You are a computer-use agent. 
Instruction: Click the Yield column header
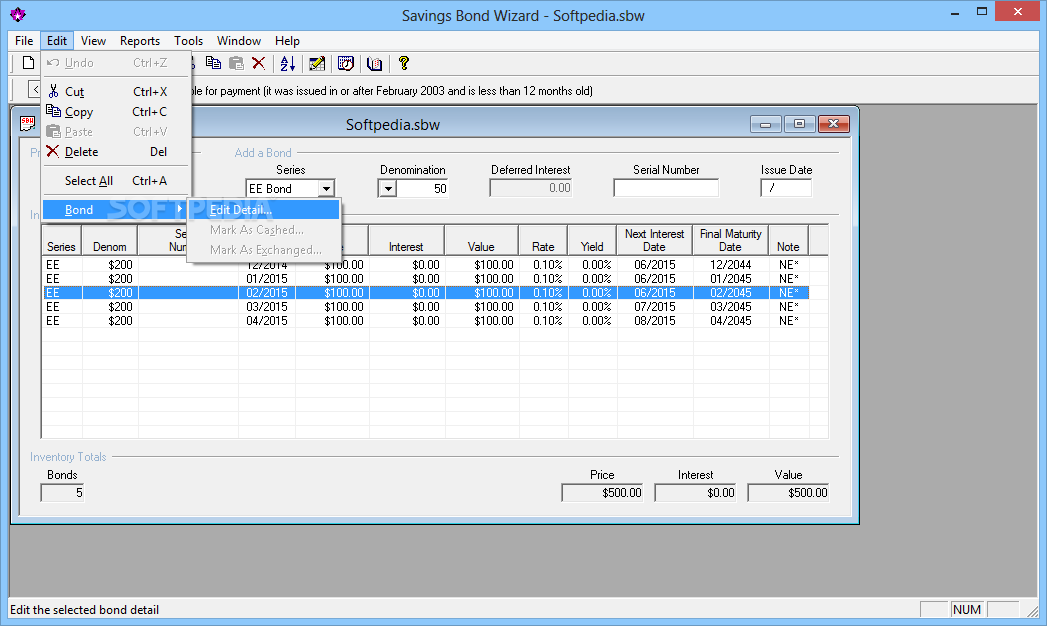tap(592, 240)
